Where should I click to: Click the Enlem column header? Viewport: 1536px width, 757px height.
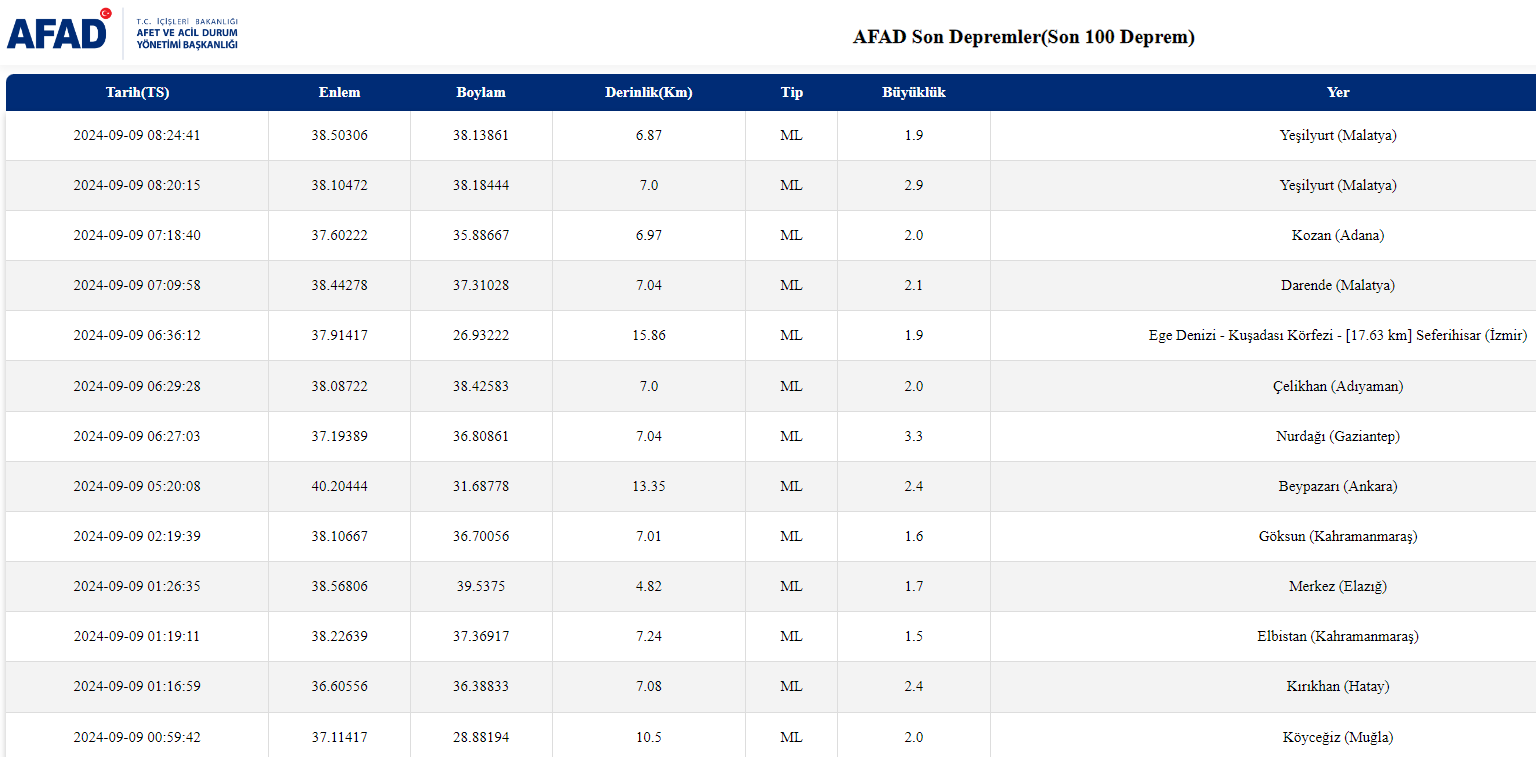[339, 92]
